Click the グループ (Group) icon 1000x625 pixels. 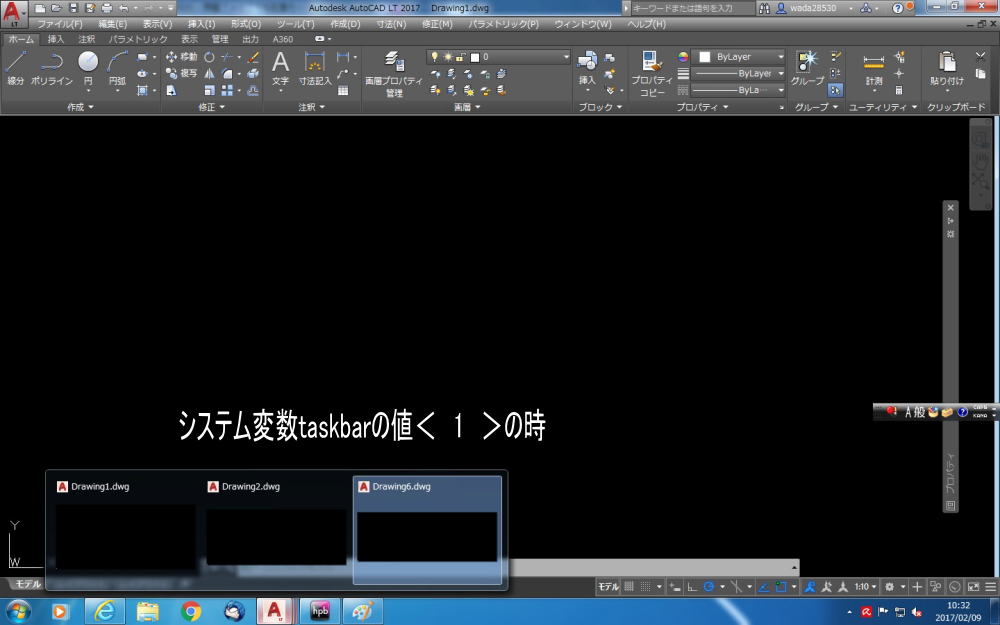(x=807, y=68)
